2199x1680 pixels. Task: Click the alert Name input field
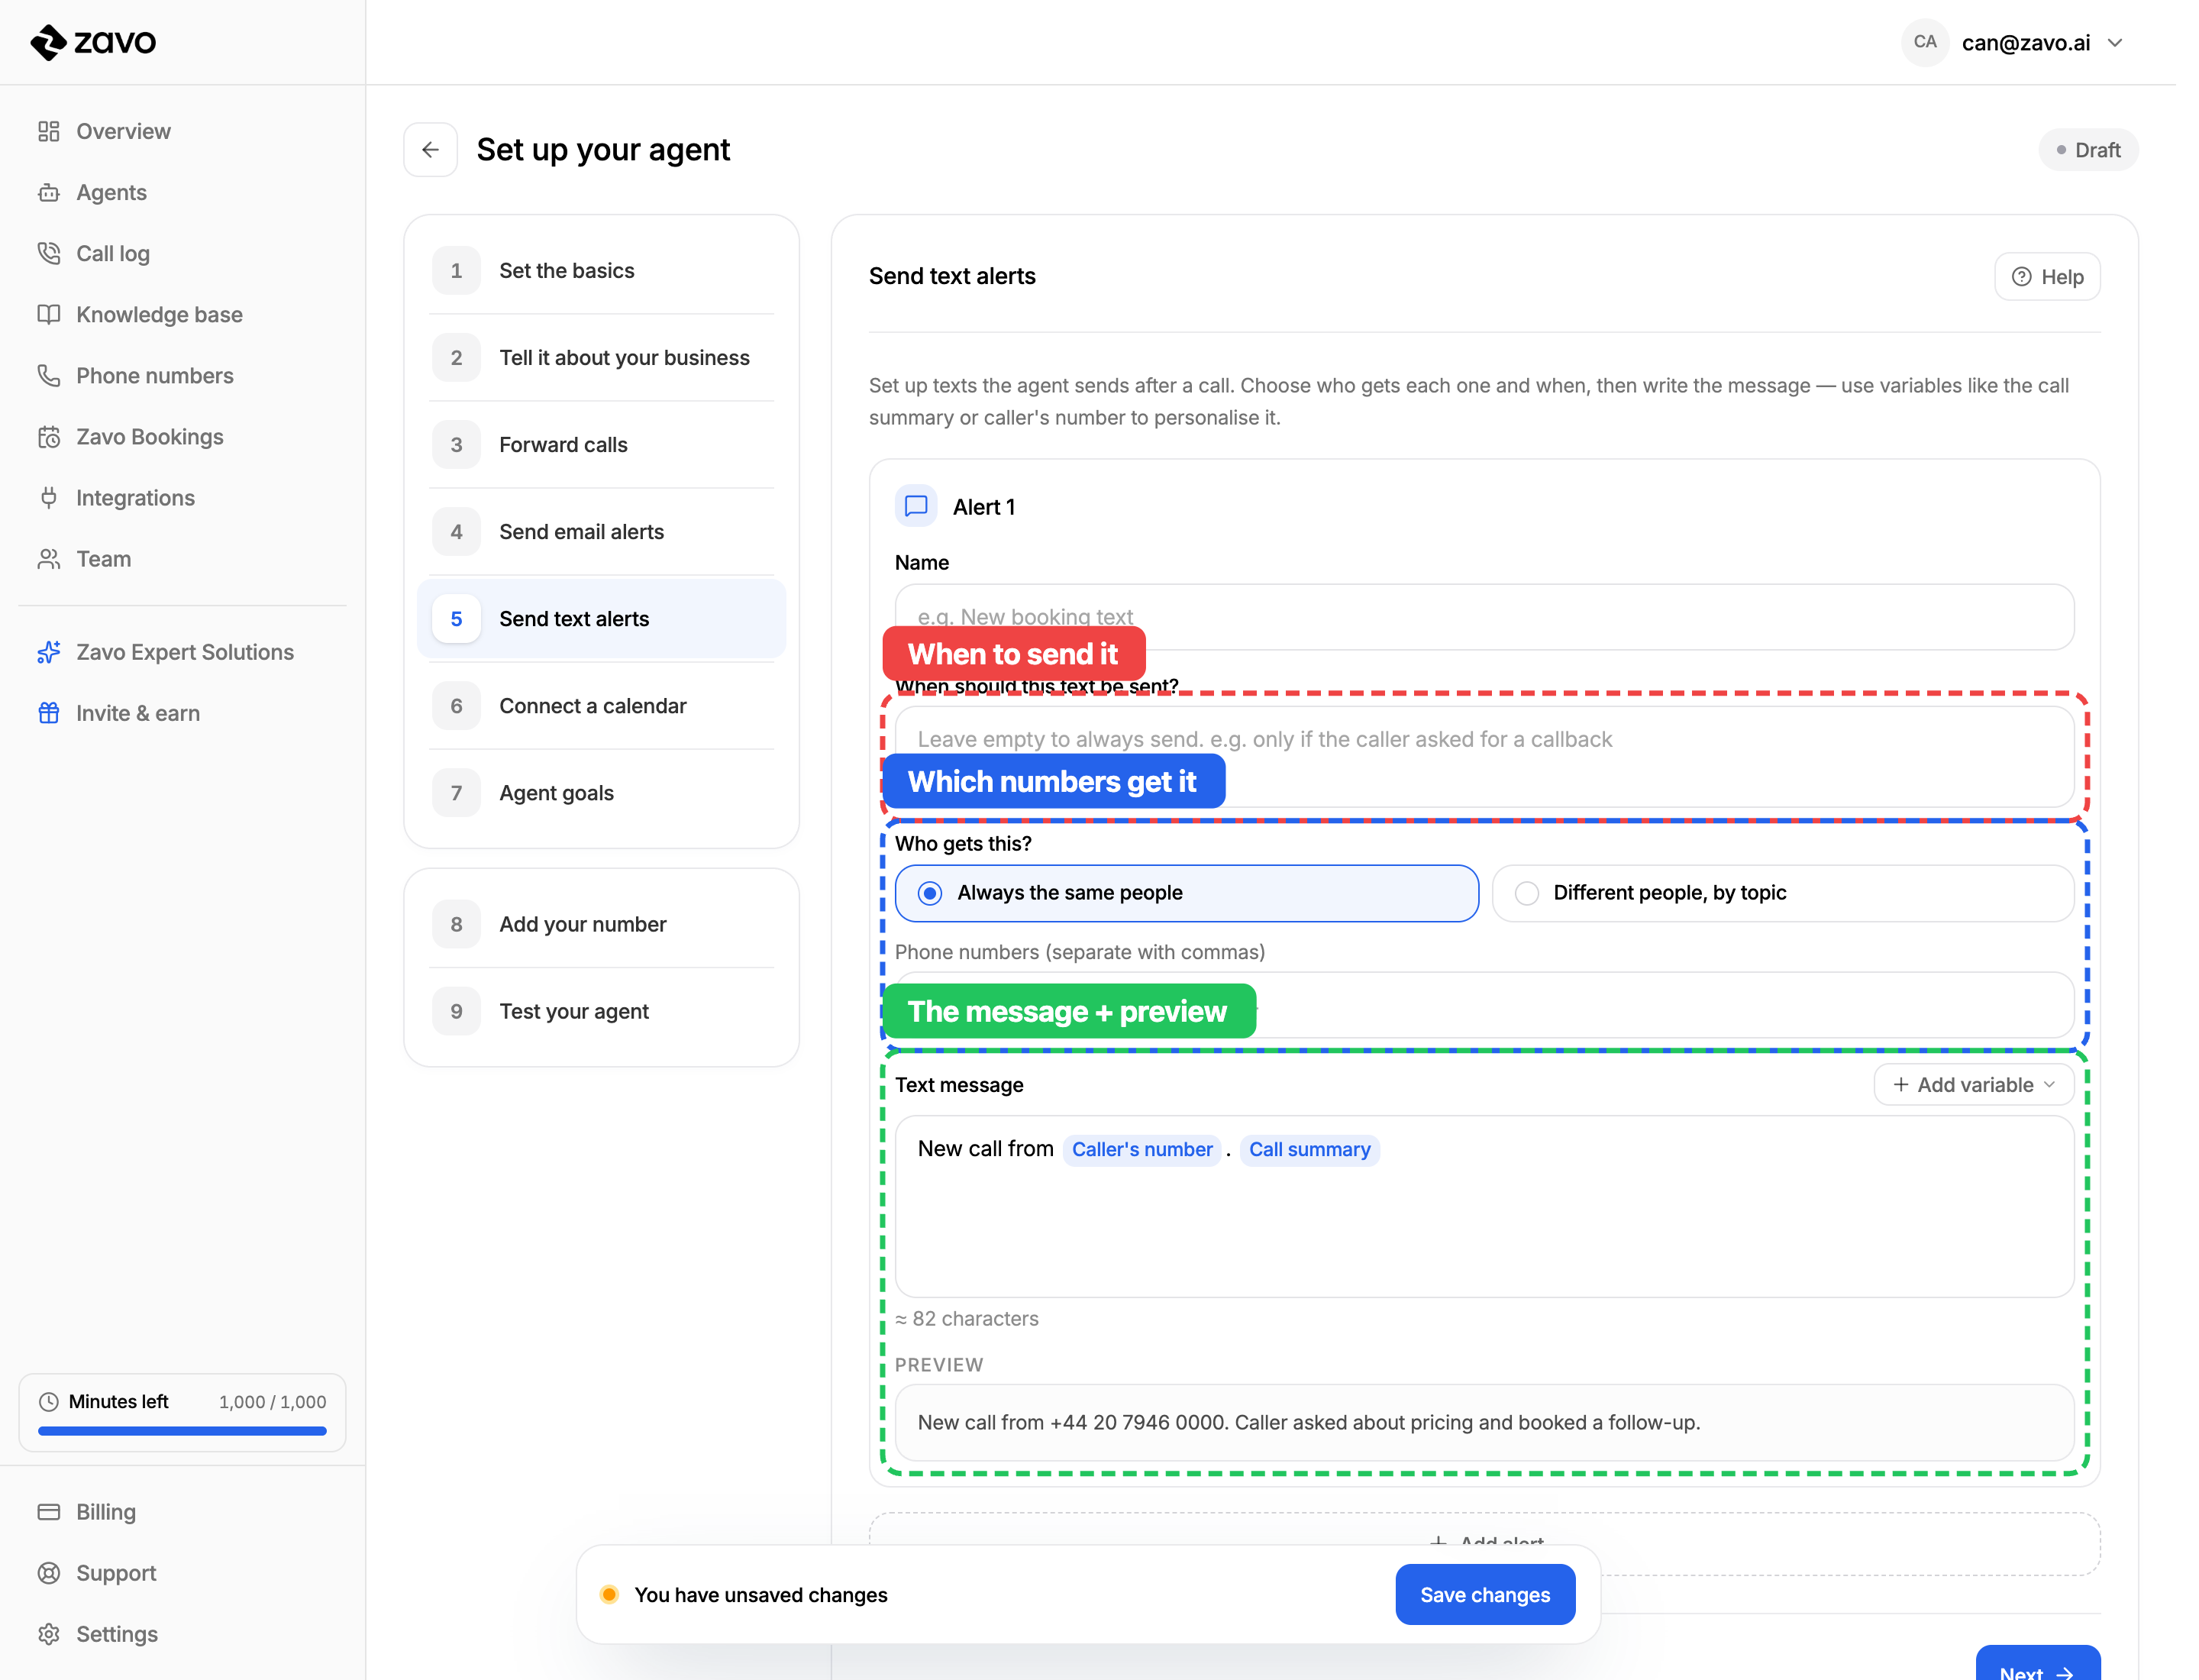tap(1484, 617)
